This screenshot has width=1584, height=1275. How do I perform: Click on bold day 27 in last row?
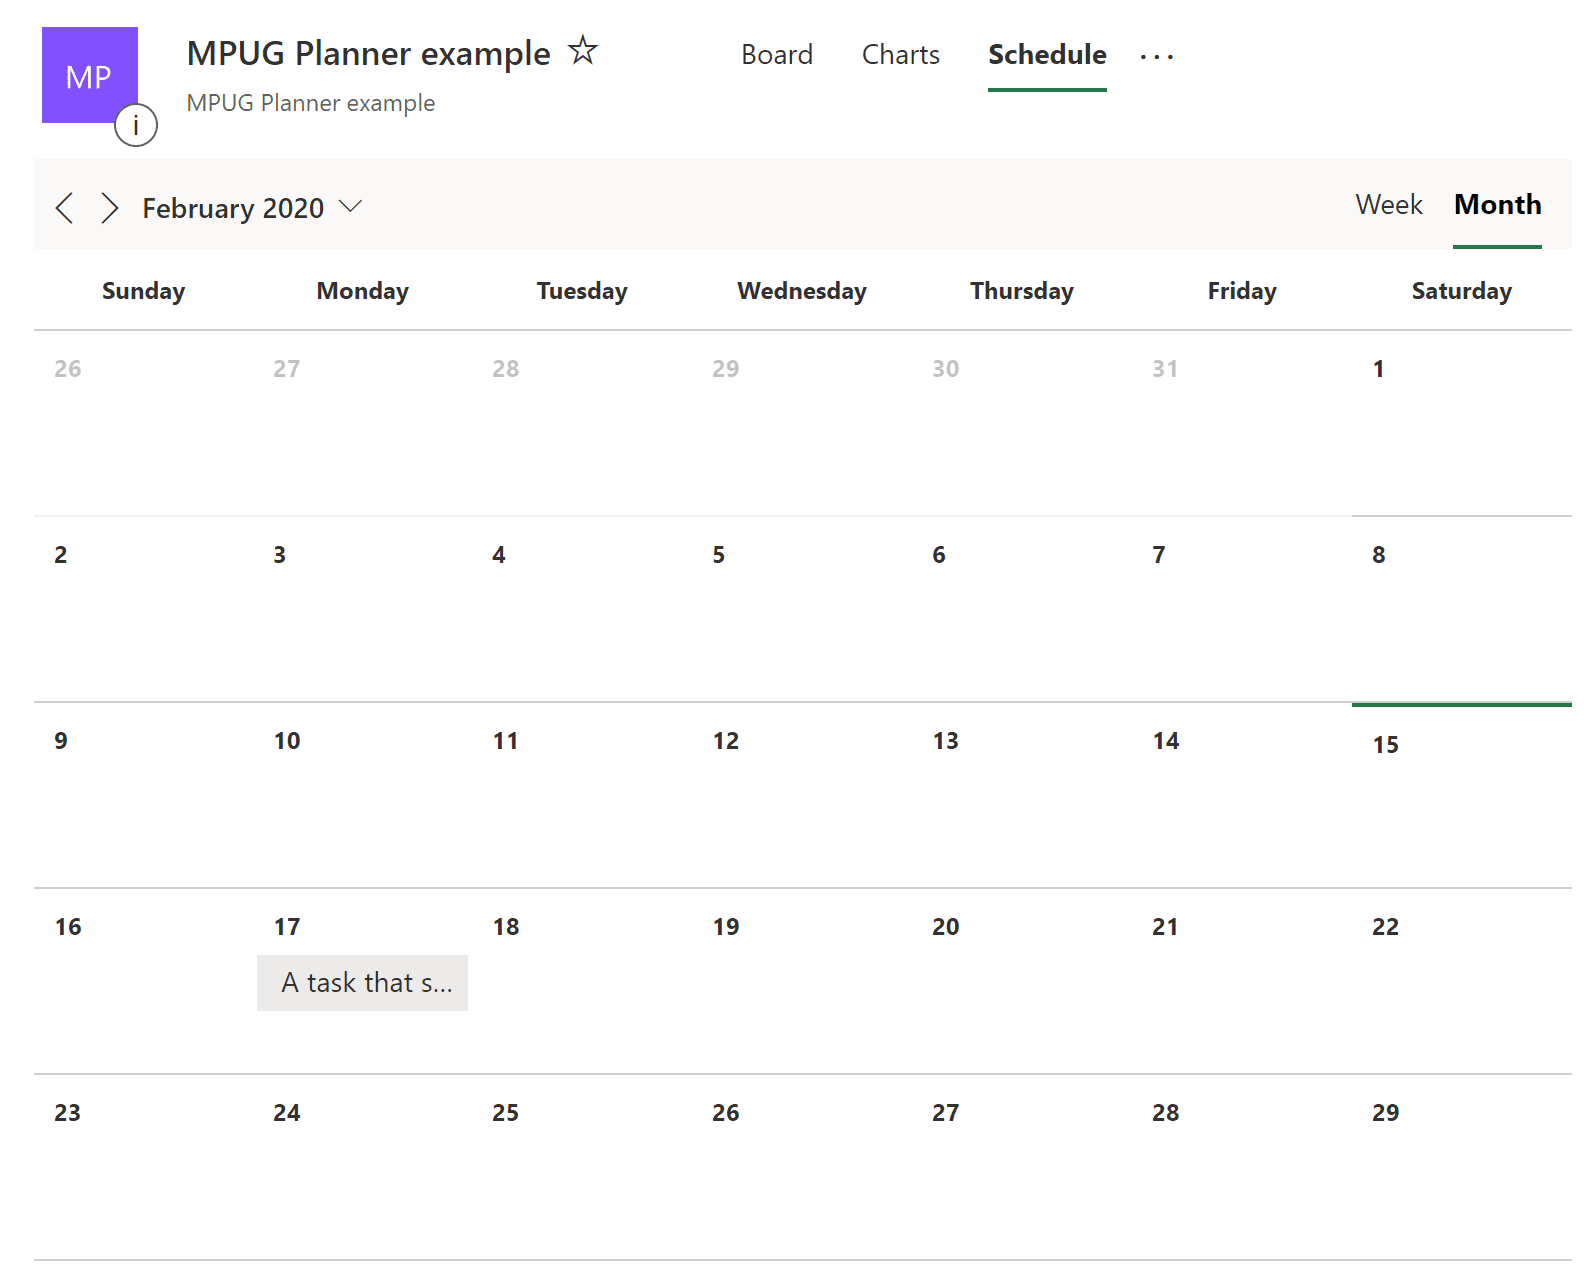click(x=946, y=1113)
